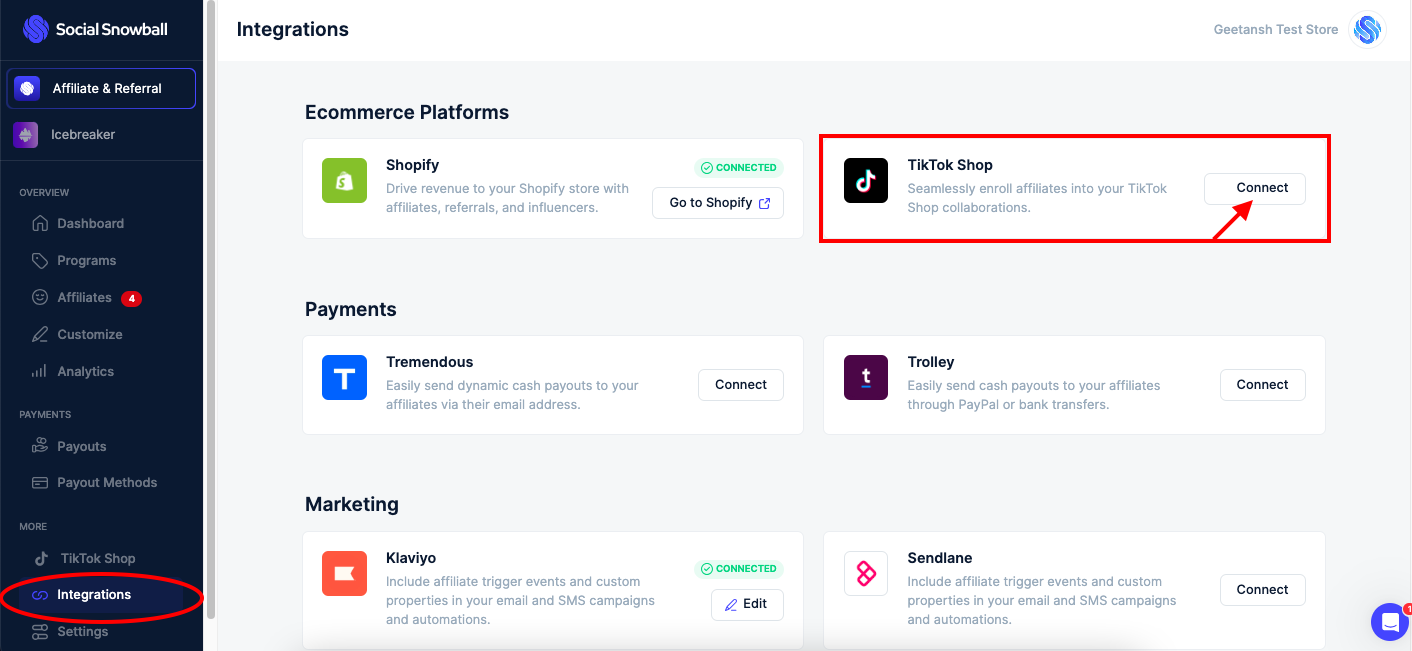
Task: Click the Geetansh Test Store name
Action: coord(1276,30)
